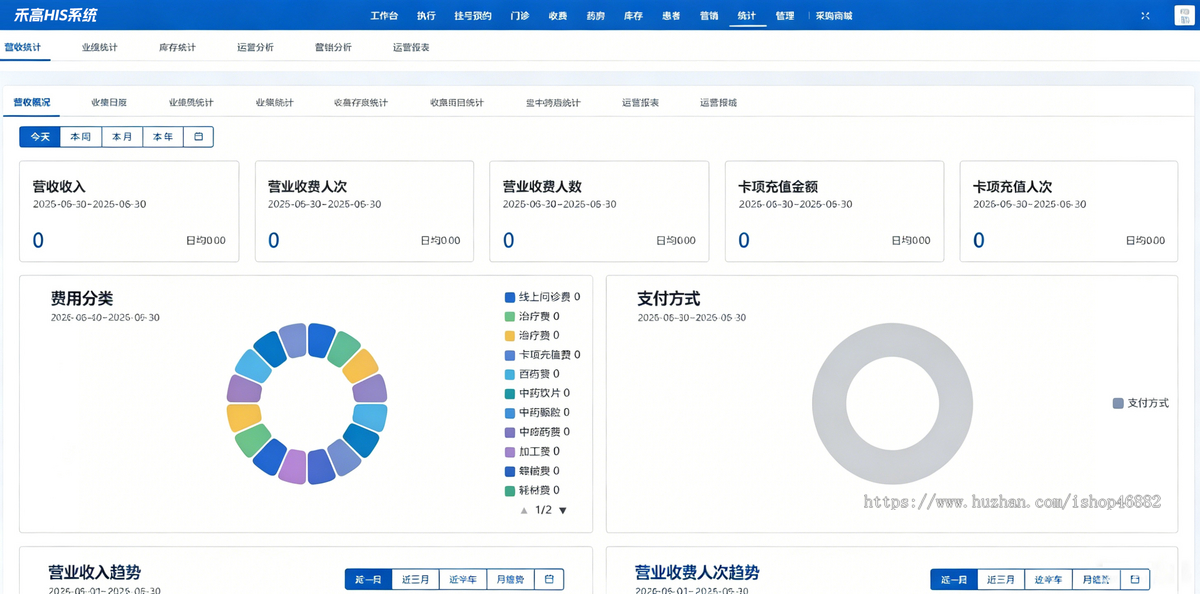Image resolution: width=1200 pixels, height=594 pixels.
Task: Open 管理 module
Action: click(x=785, y=16)
